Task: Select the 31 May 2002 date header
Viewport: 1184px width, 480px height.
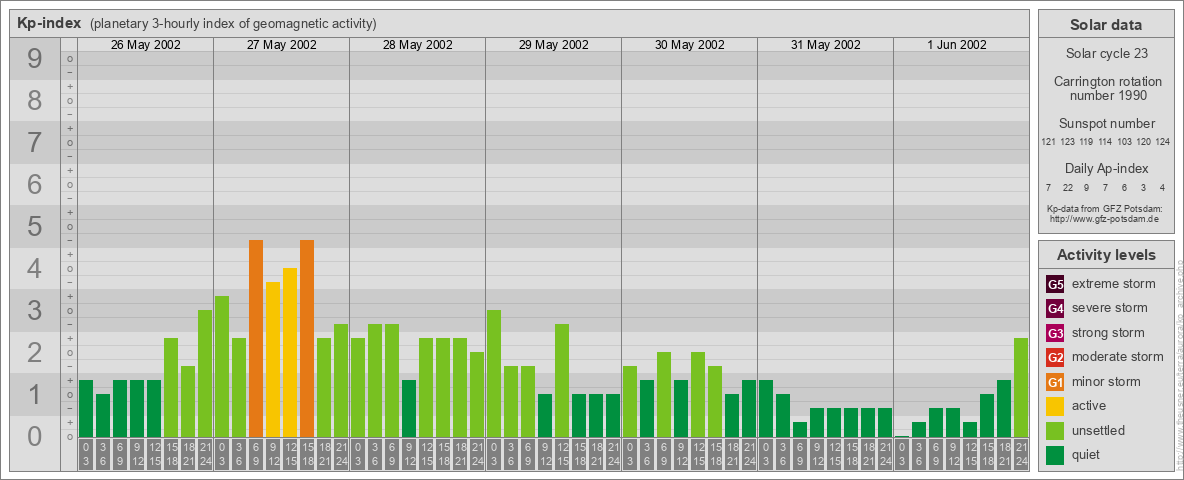Action: (x=825, y=45)
